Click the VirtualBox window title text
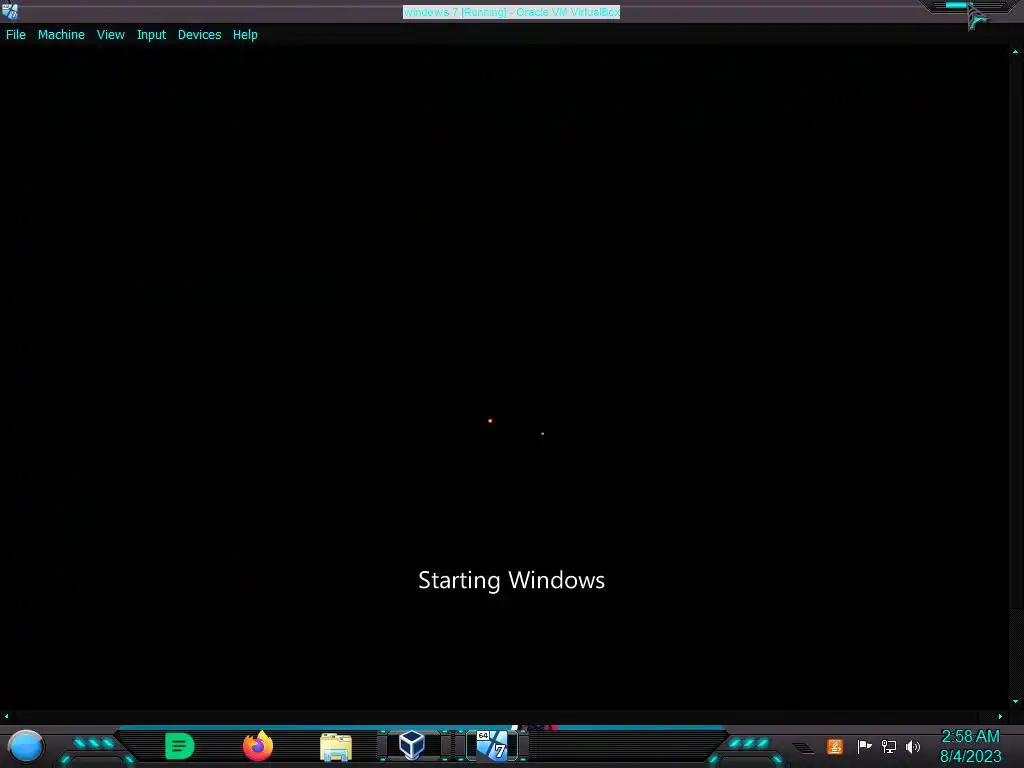1024x768 pixels. coord(511,12)
